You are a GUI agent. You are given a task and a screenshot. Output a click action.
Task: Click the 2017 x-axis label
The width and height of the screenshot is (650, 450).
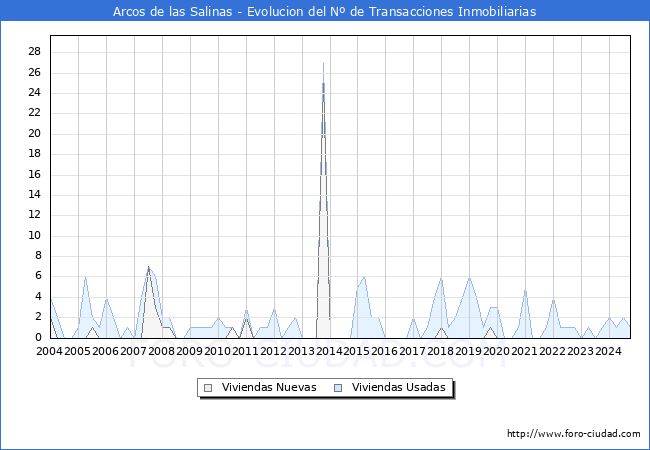click(x=412, y=351)
